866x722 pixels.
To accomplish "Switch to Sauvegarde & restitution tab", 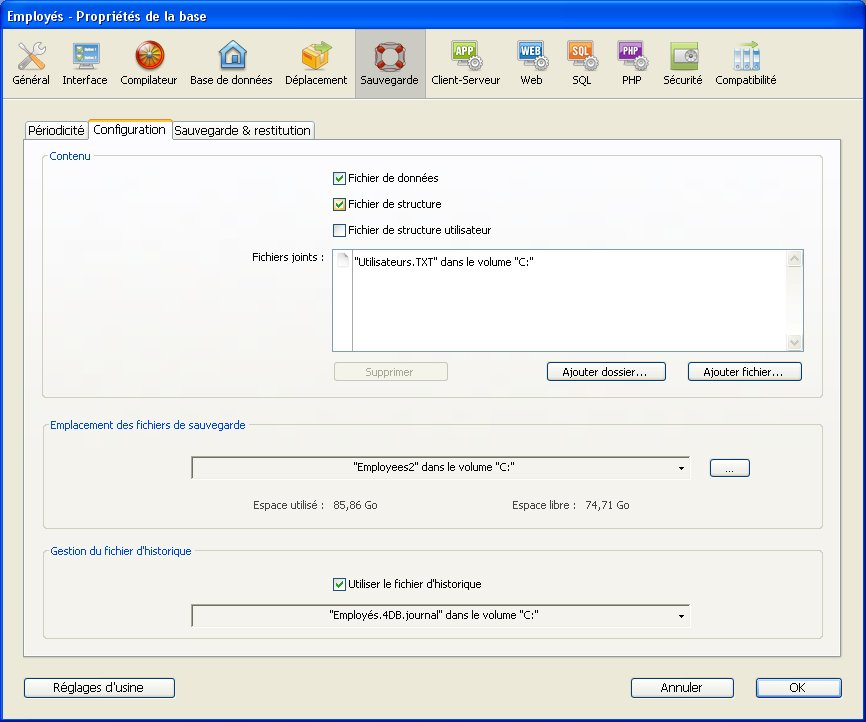I will click(242, 130).
